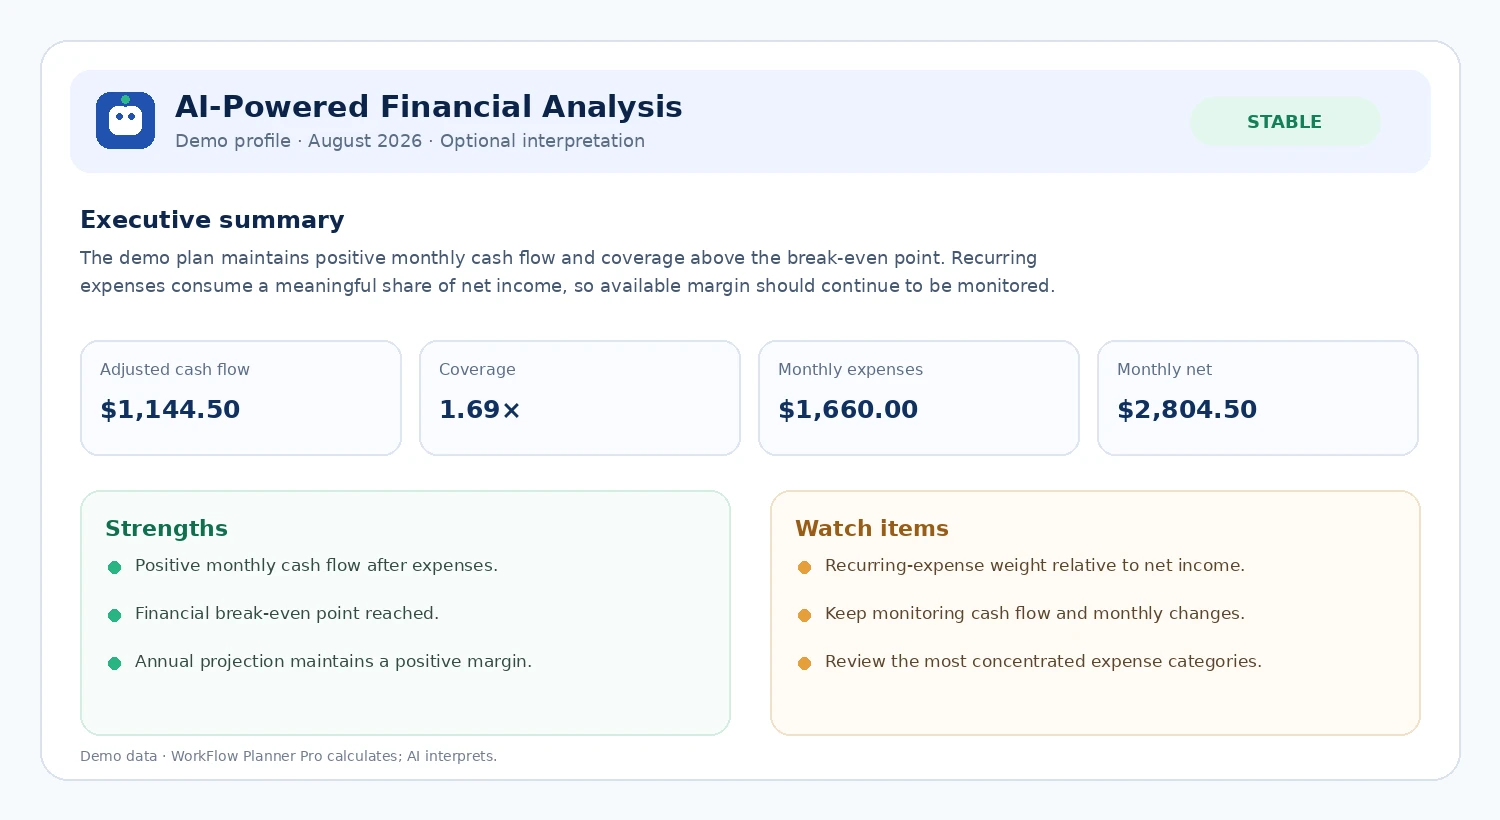Click the Executive summary heading

[212, 220]
